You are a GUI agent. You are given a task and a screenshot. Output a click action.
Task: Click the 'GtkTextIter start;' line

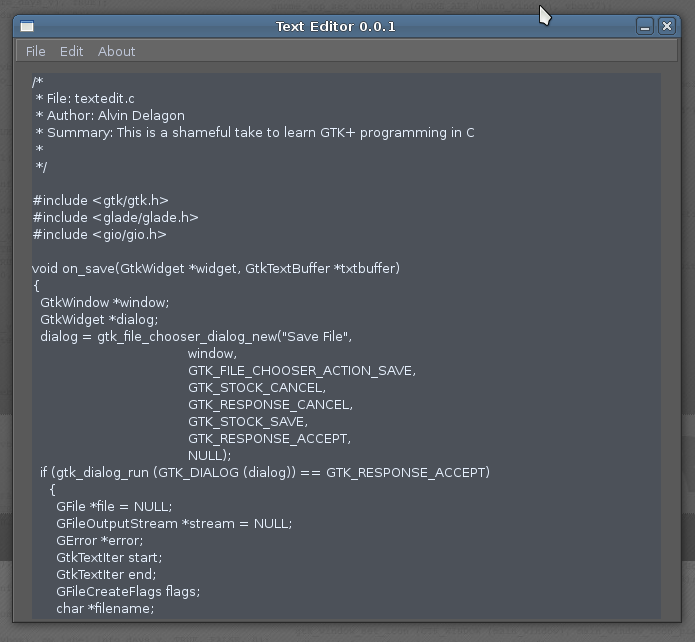click(x=109, y=558)
